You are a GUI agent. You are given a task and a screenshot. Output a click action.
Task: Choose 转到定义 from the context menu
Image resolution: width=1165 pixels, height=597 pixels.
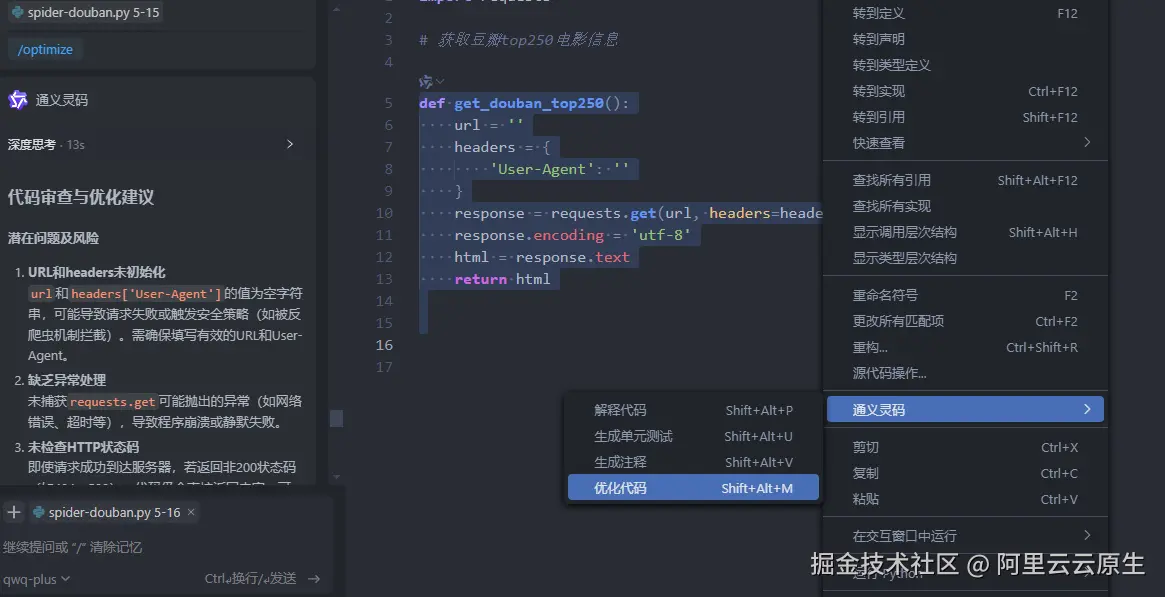tap(965, 13)
